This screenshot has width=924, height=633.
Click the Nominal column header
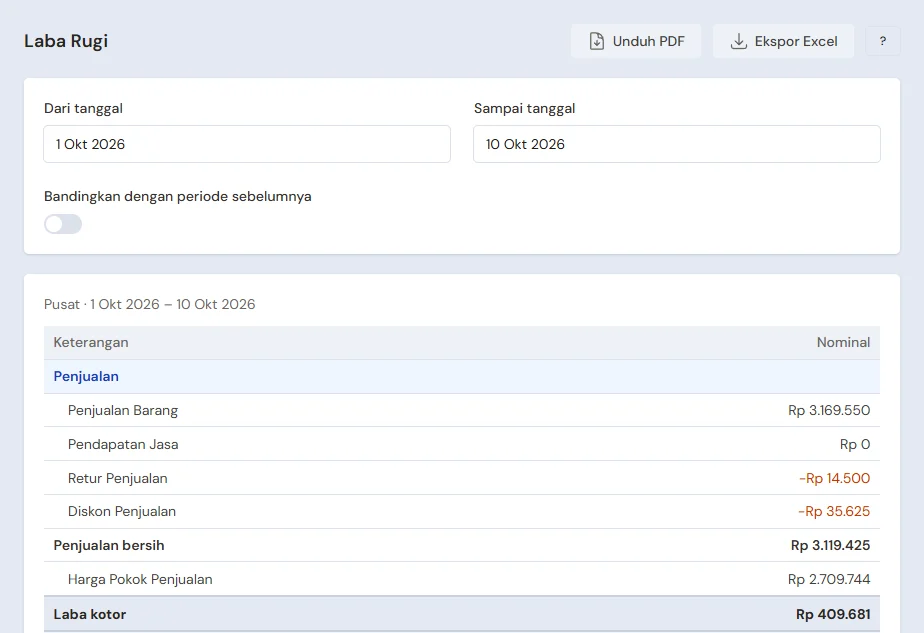(x=843, y=342)
